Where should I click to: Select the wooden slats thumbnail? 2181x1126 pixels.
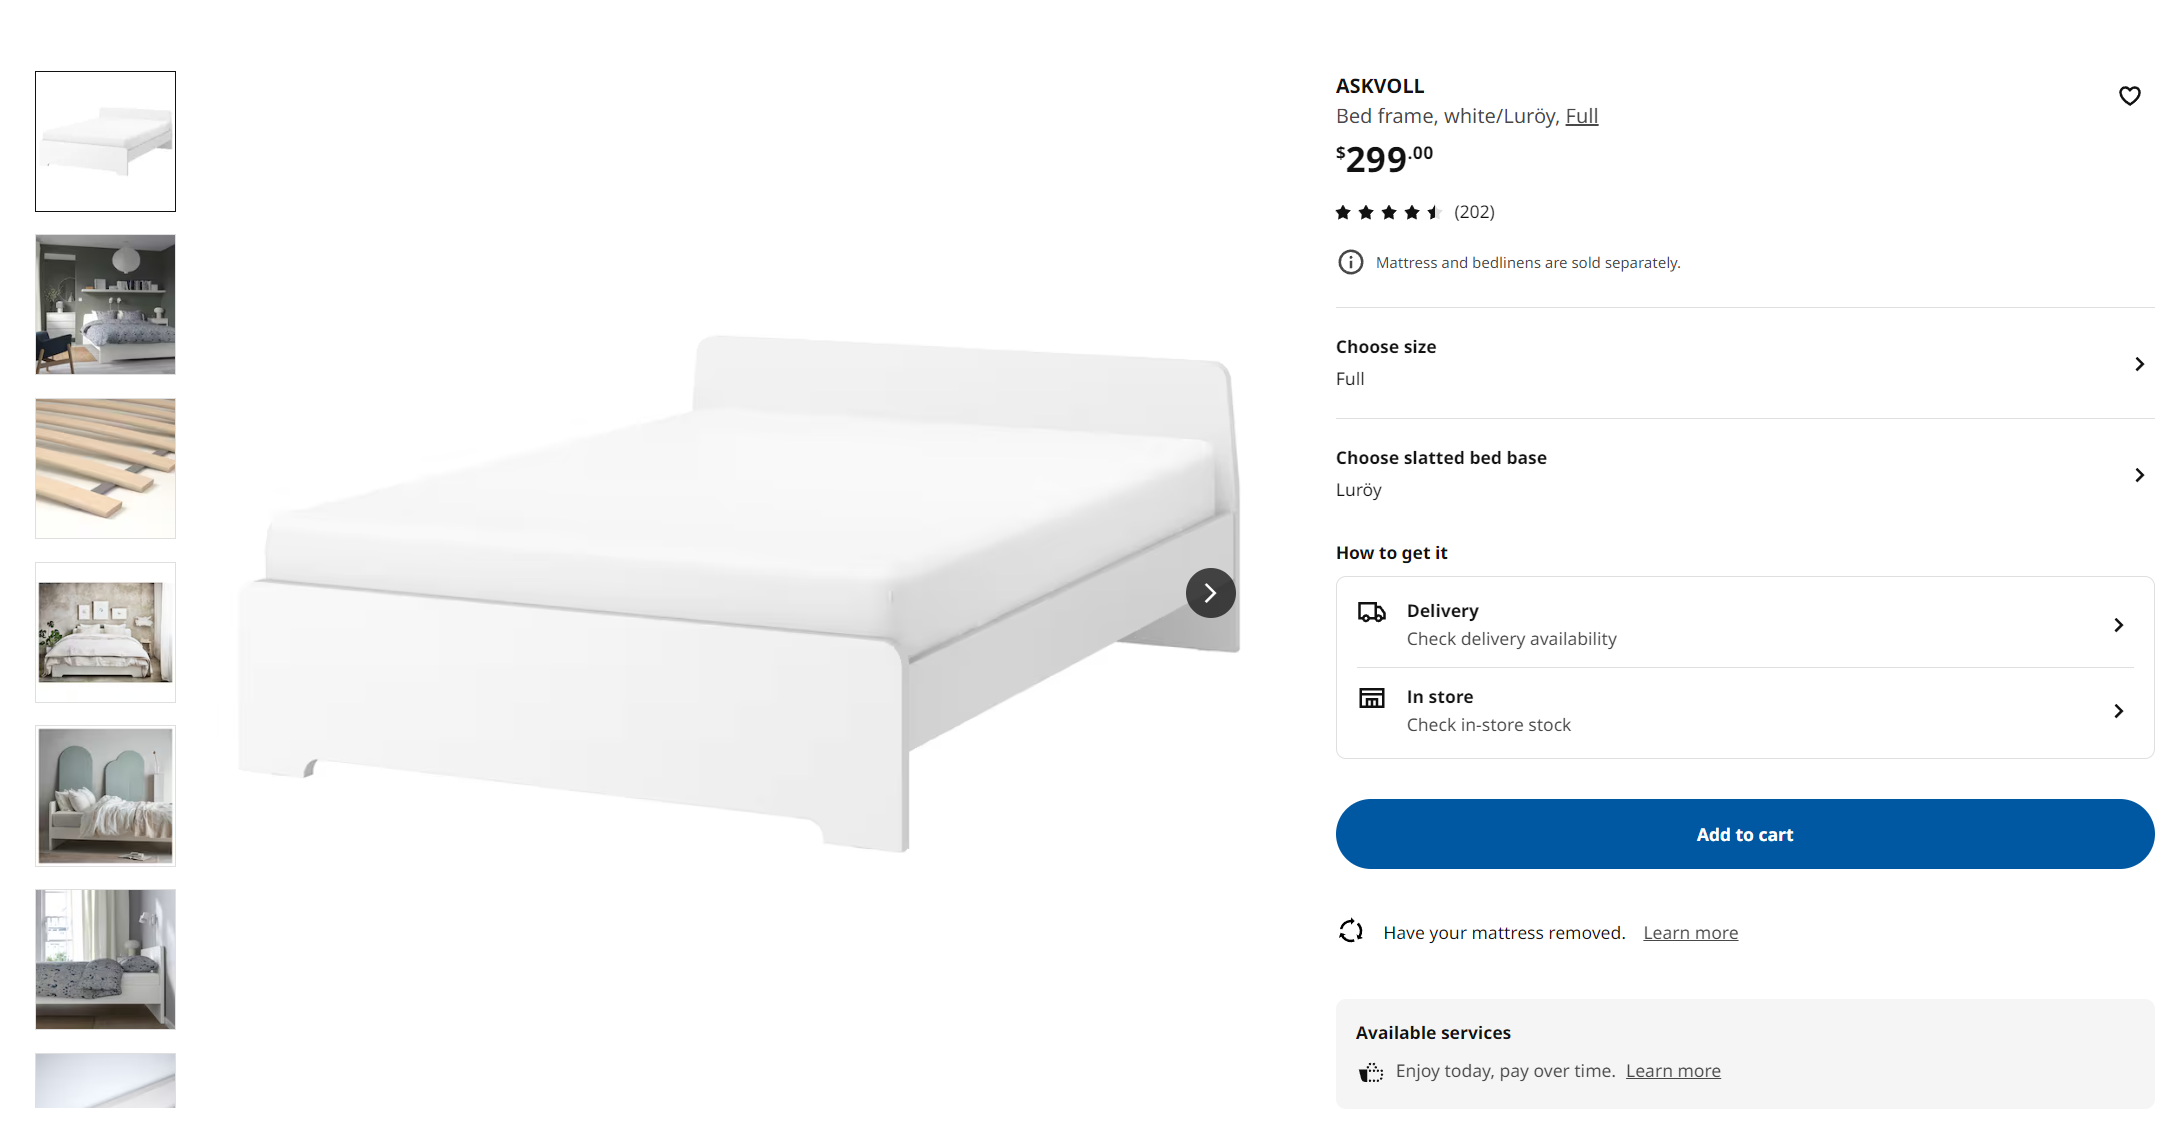tap(105, 468)
